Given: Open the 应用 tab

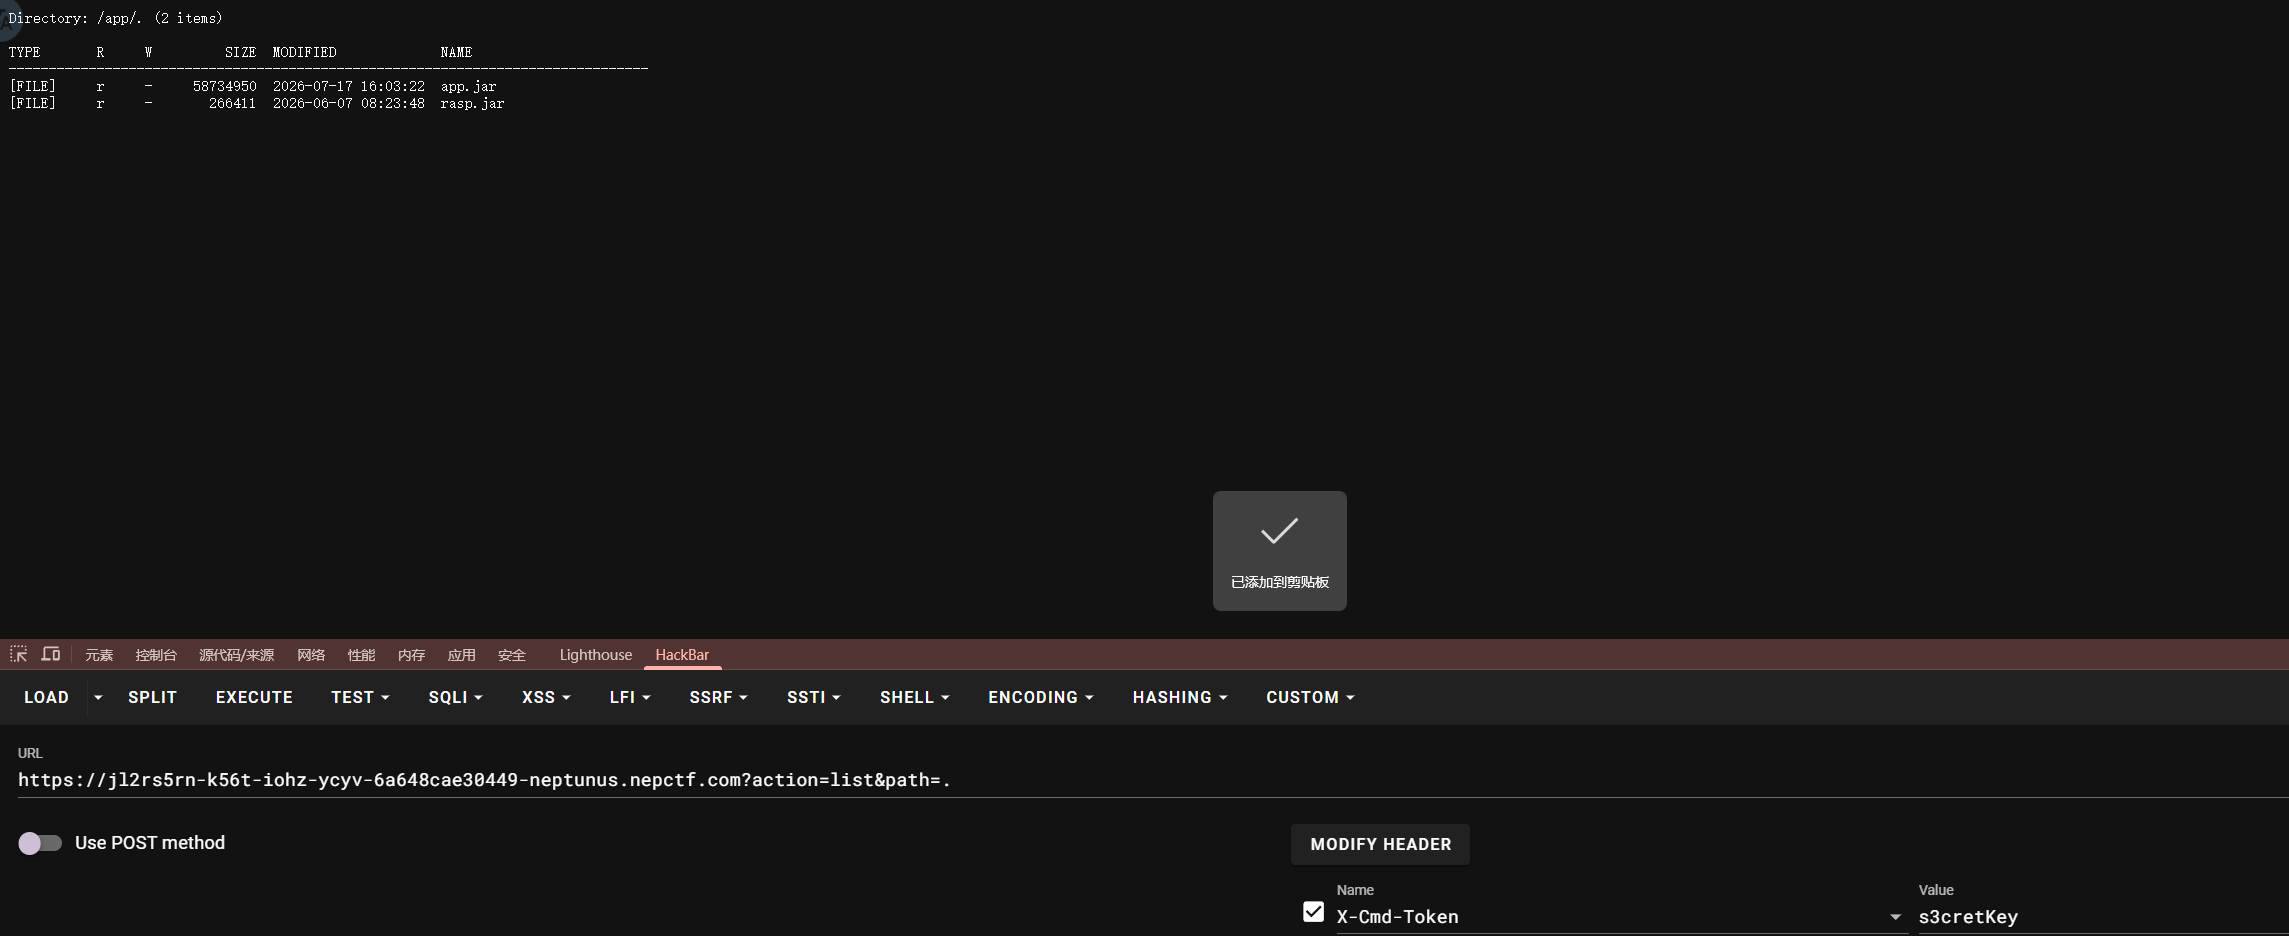Looking at the screenshot, I should point(461,655).
